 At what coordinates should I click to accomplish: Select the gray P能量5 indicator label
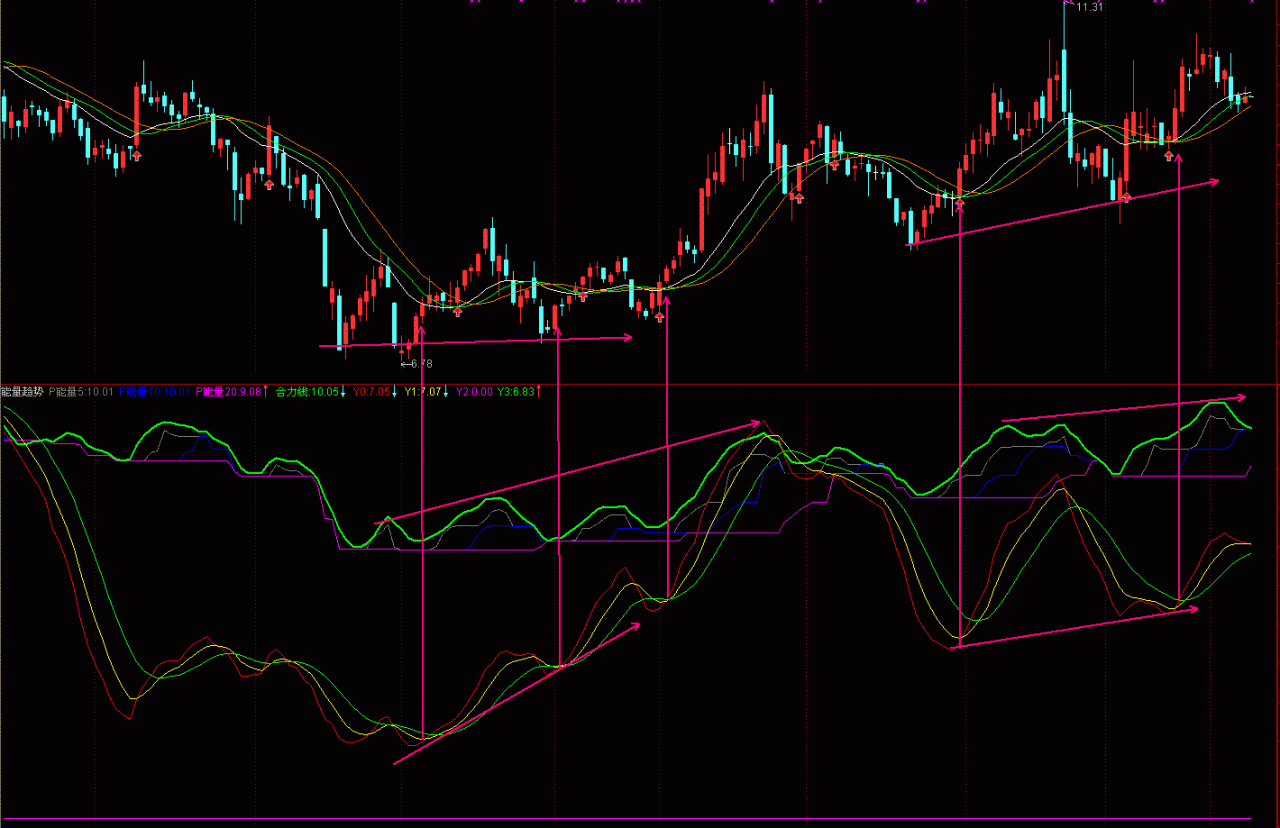pyautogui.click(x=82, y=392)
